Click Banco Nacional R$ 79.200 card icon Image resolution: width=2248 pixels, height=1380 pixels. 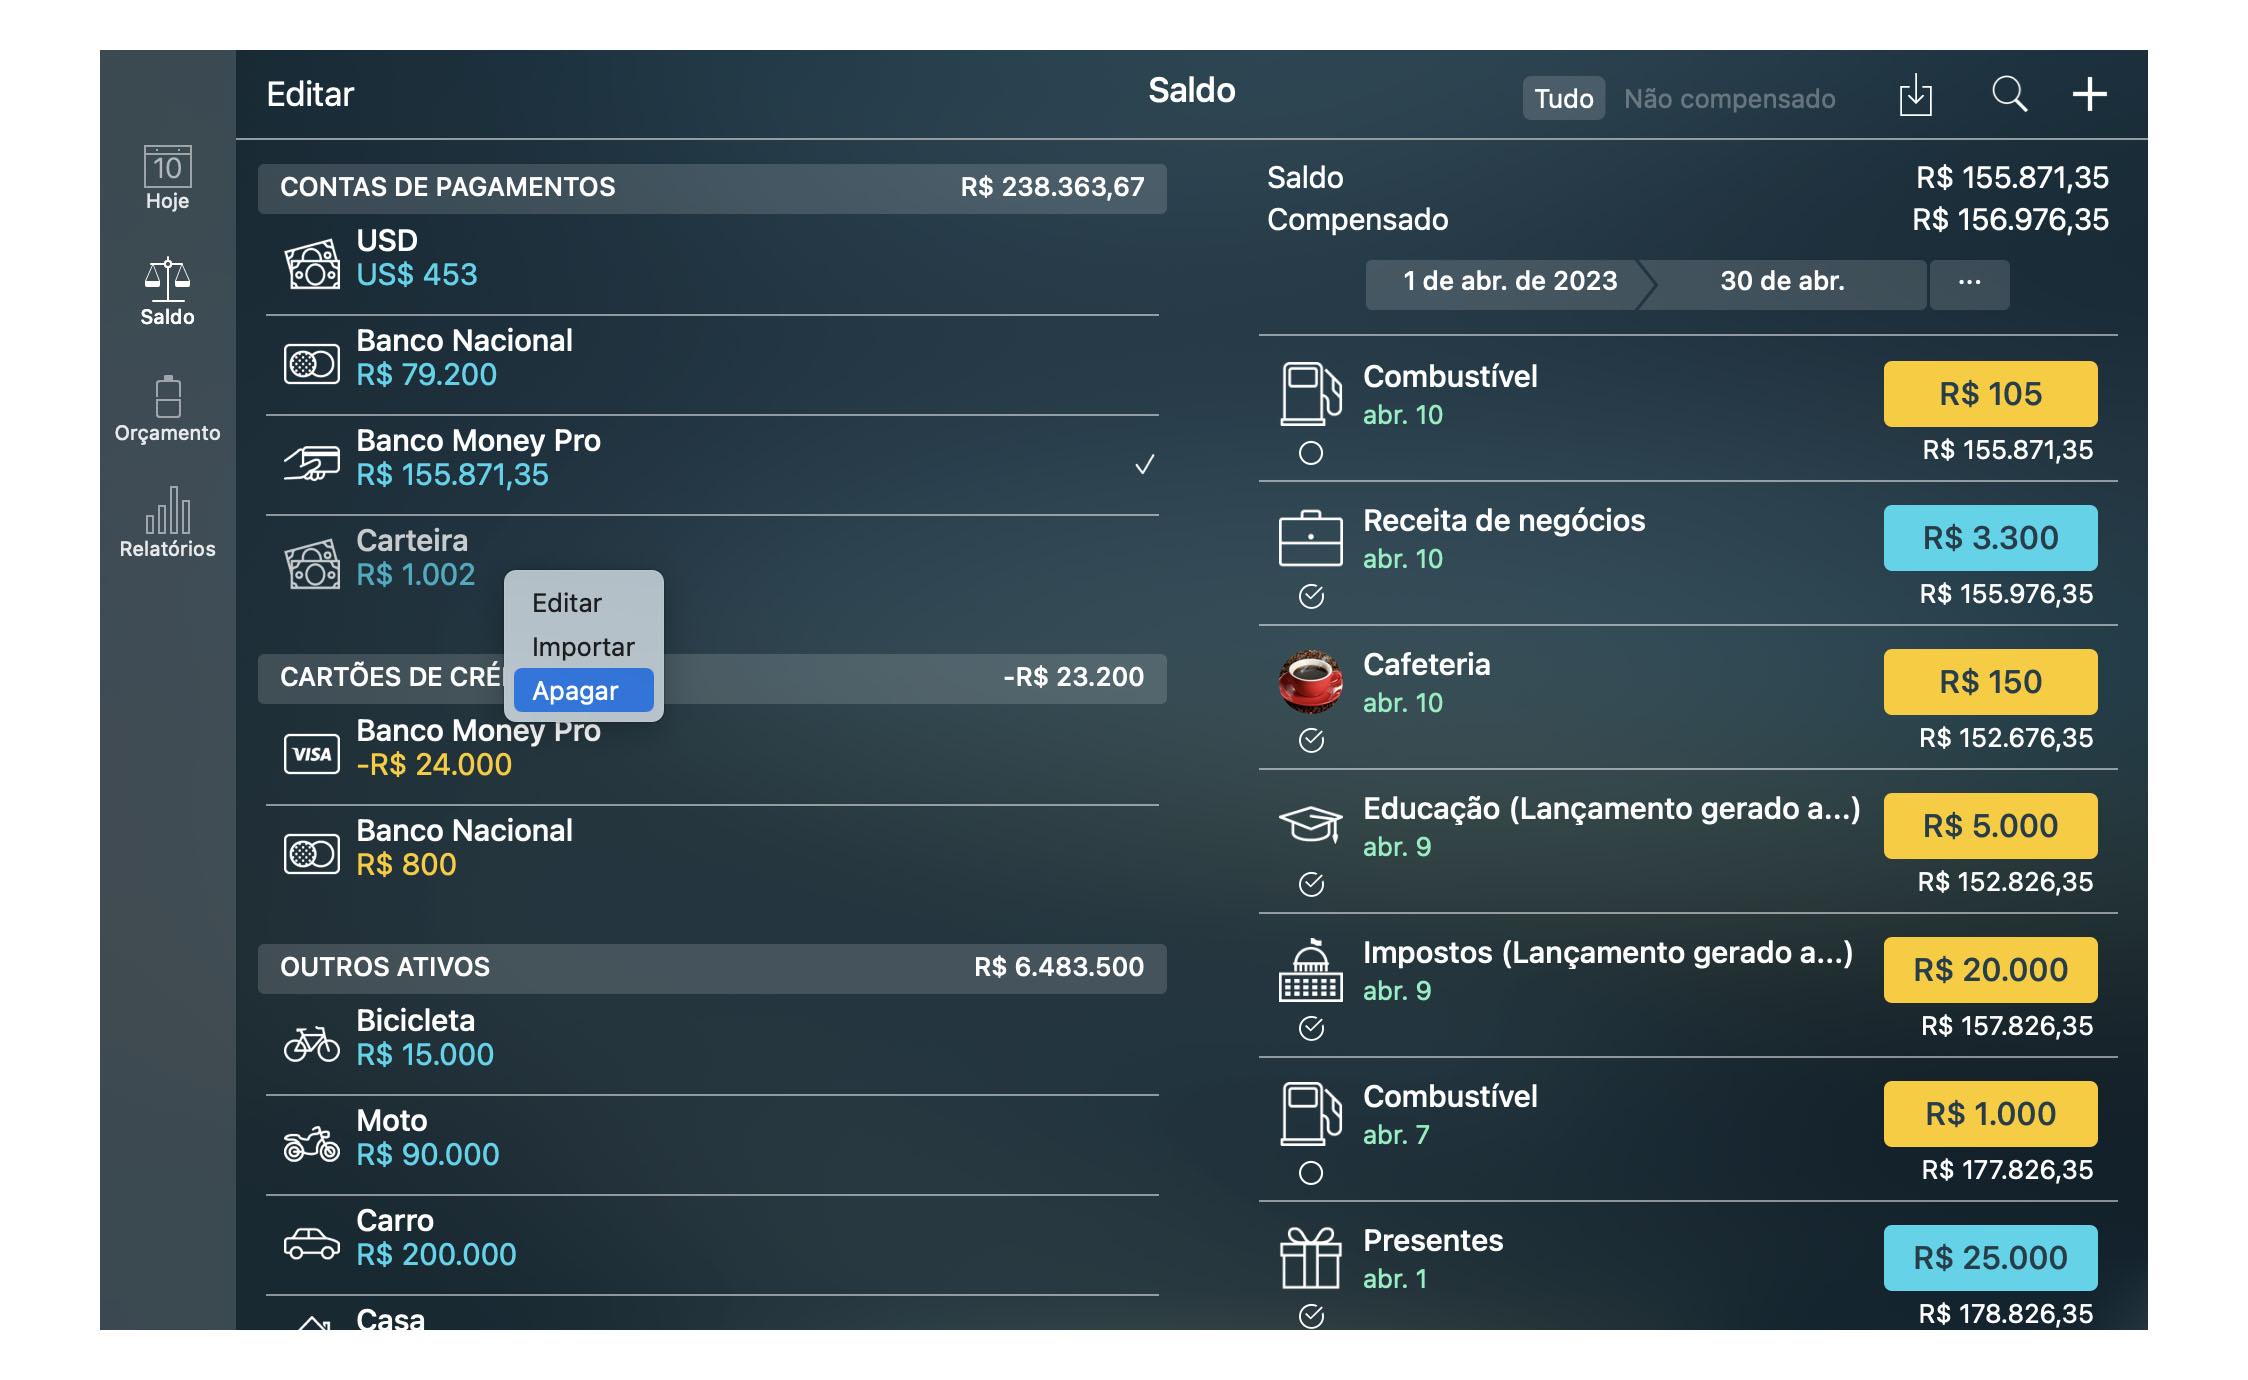[312, 365]
